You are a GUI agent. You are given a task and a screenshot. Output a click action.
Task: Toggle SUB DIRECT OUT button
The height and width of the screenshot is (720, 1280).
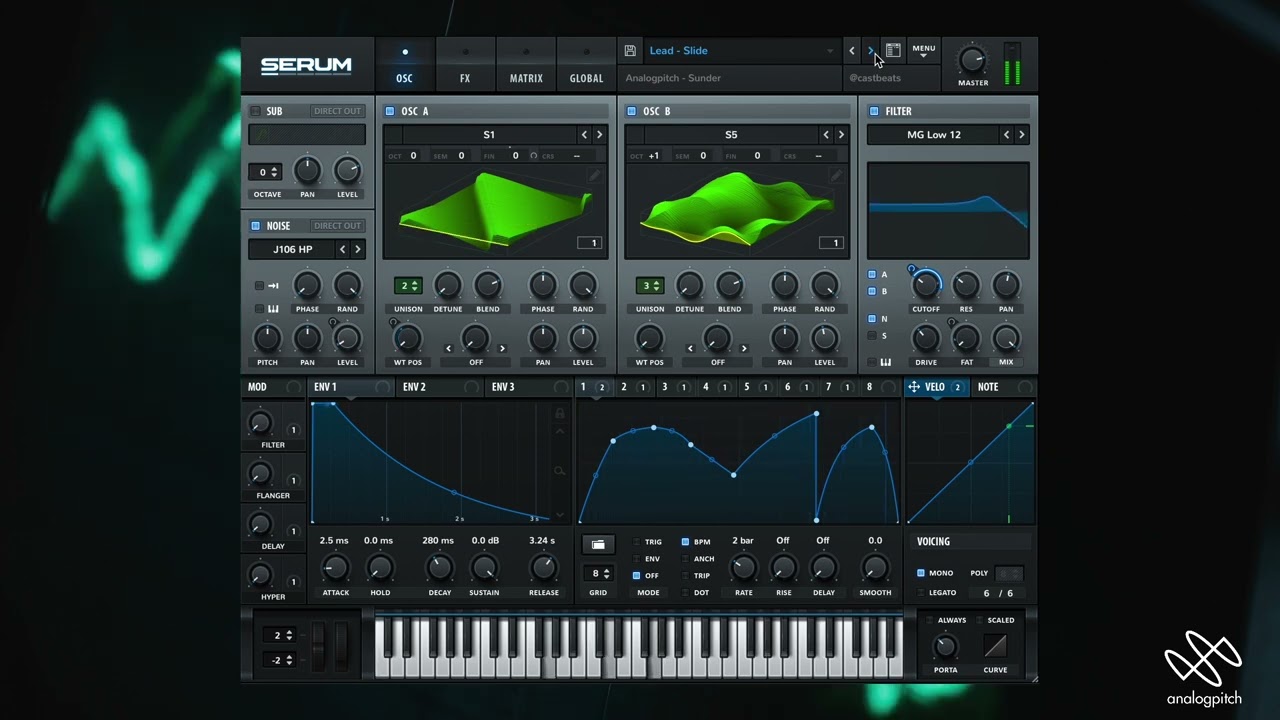[337, 111]
